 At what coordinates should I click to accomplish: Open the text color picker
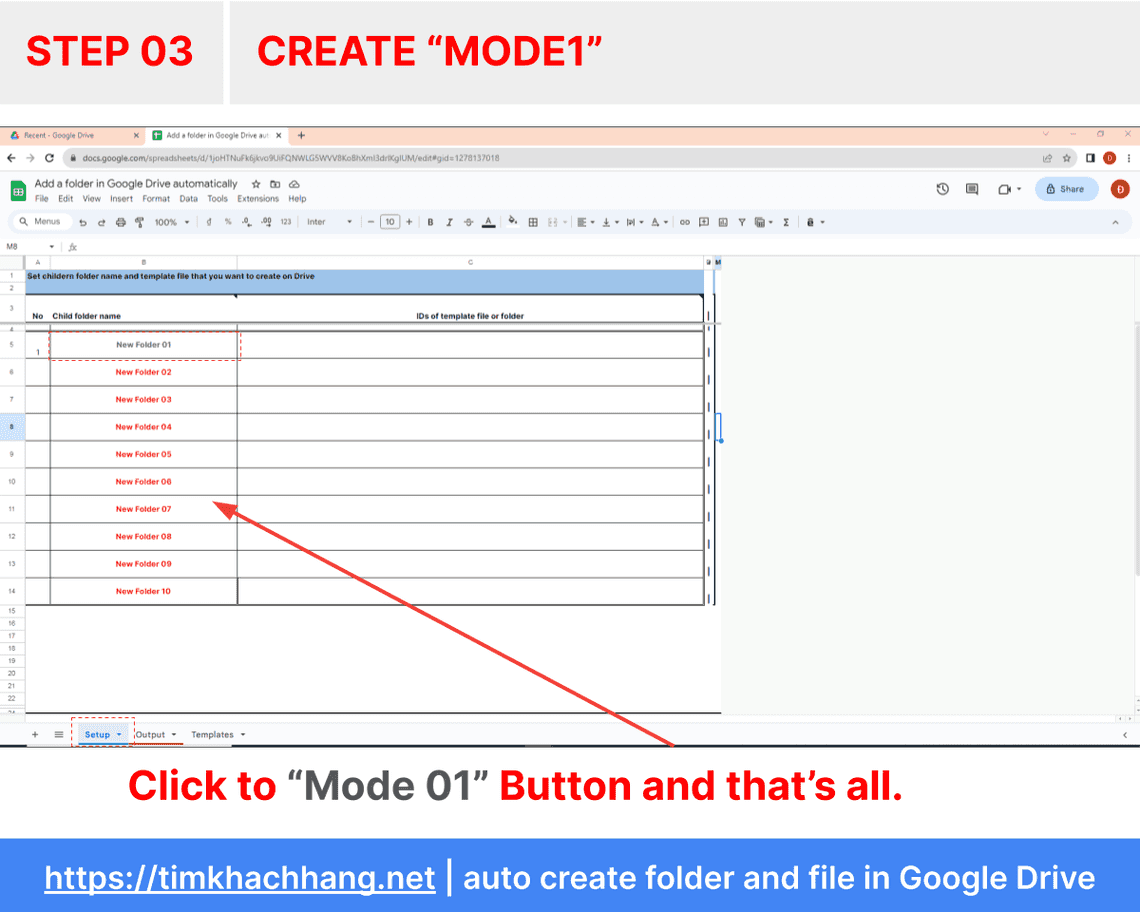(486, 221)
